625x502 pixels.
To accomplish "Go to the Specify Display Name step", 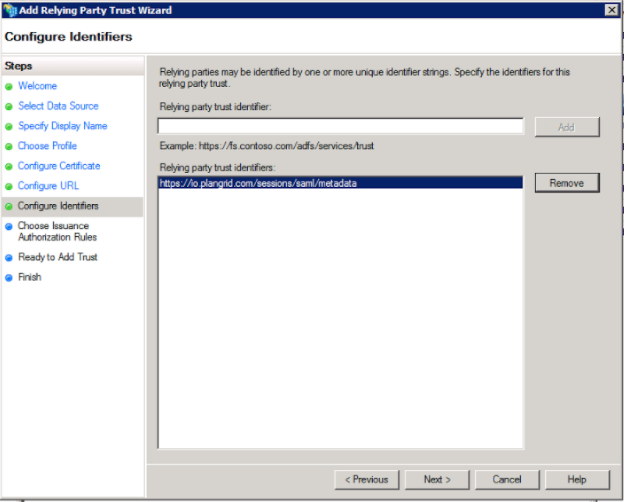I will point(63,126).
